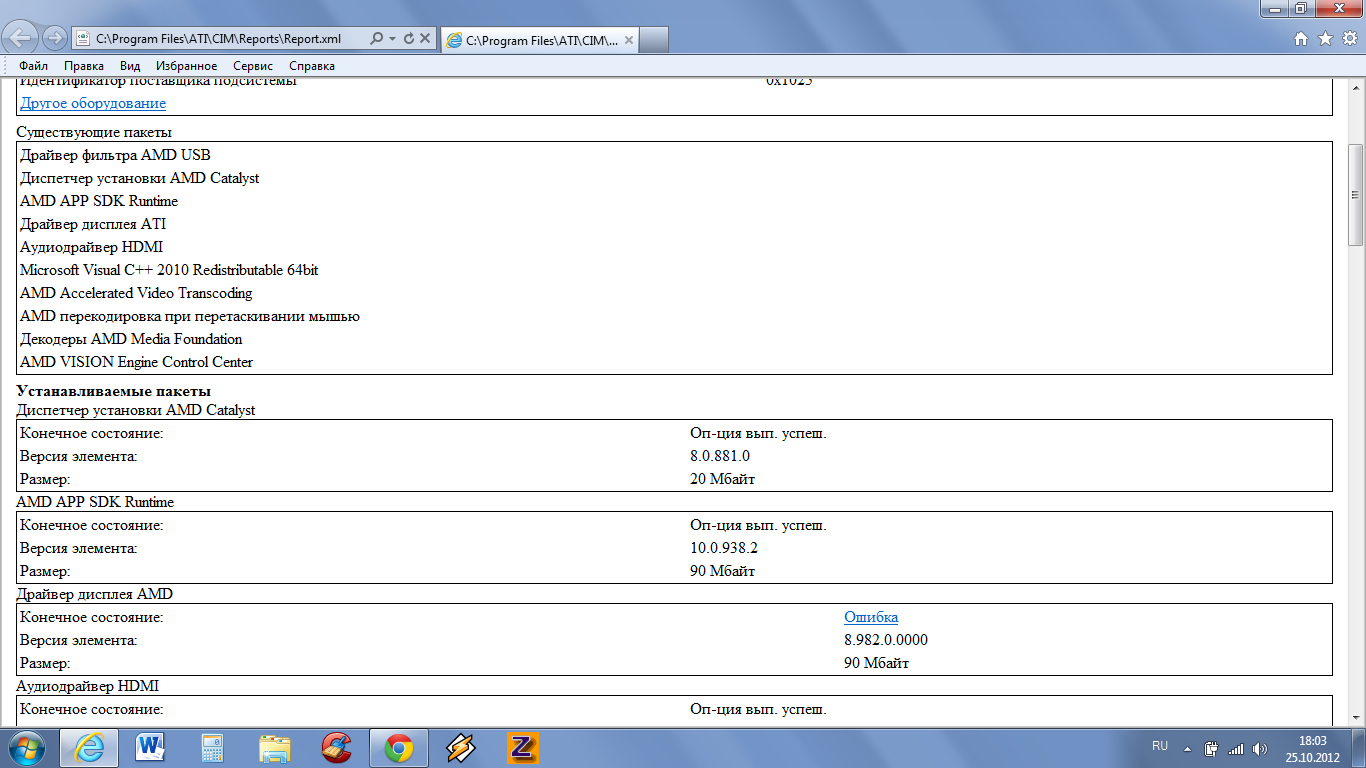
Task: Open the Избранное menu
Action: tap(186, 66)
